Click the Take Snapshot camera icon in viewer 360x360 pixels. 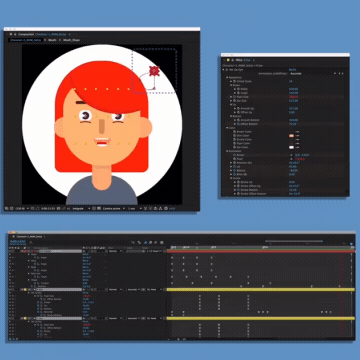[59, 208]
